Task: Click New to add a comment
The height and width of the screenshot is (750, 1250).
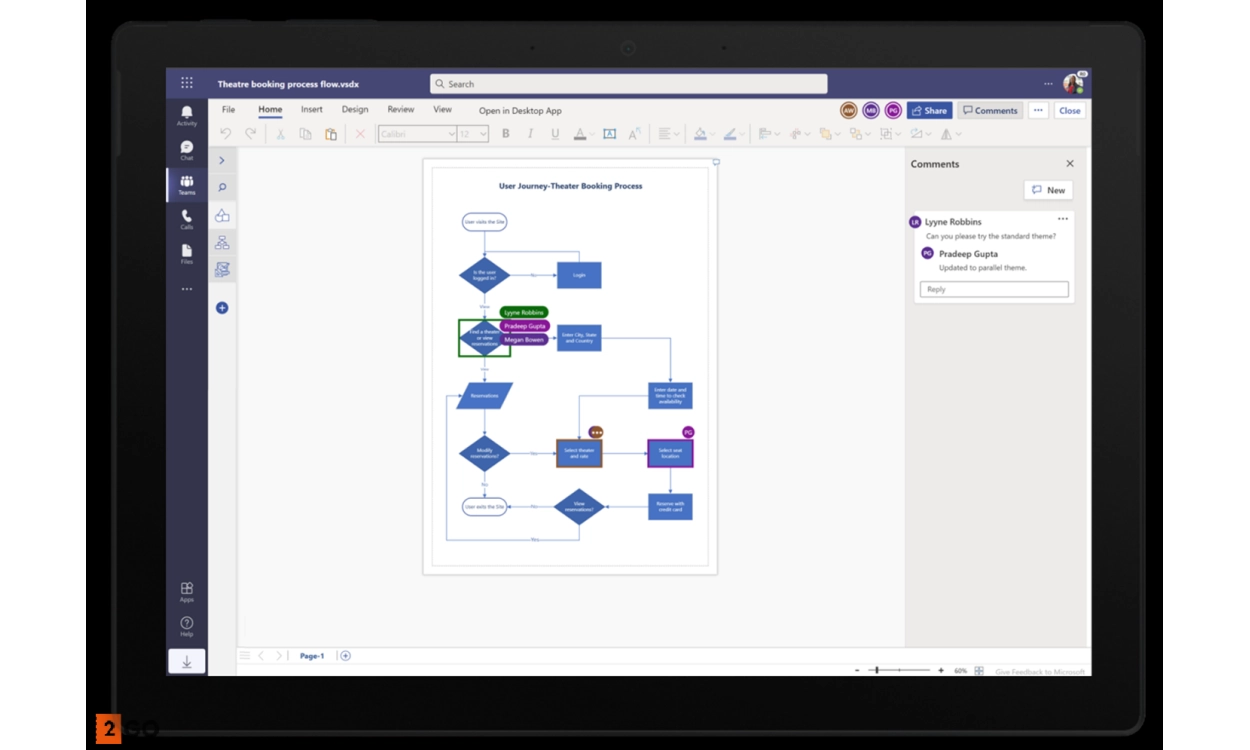Action: (x=1048, y=190)
